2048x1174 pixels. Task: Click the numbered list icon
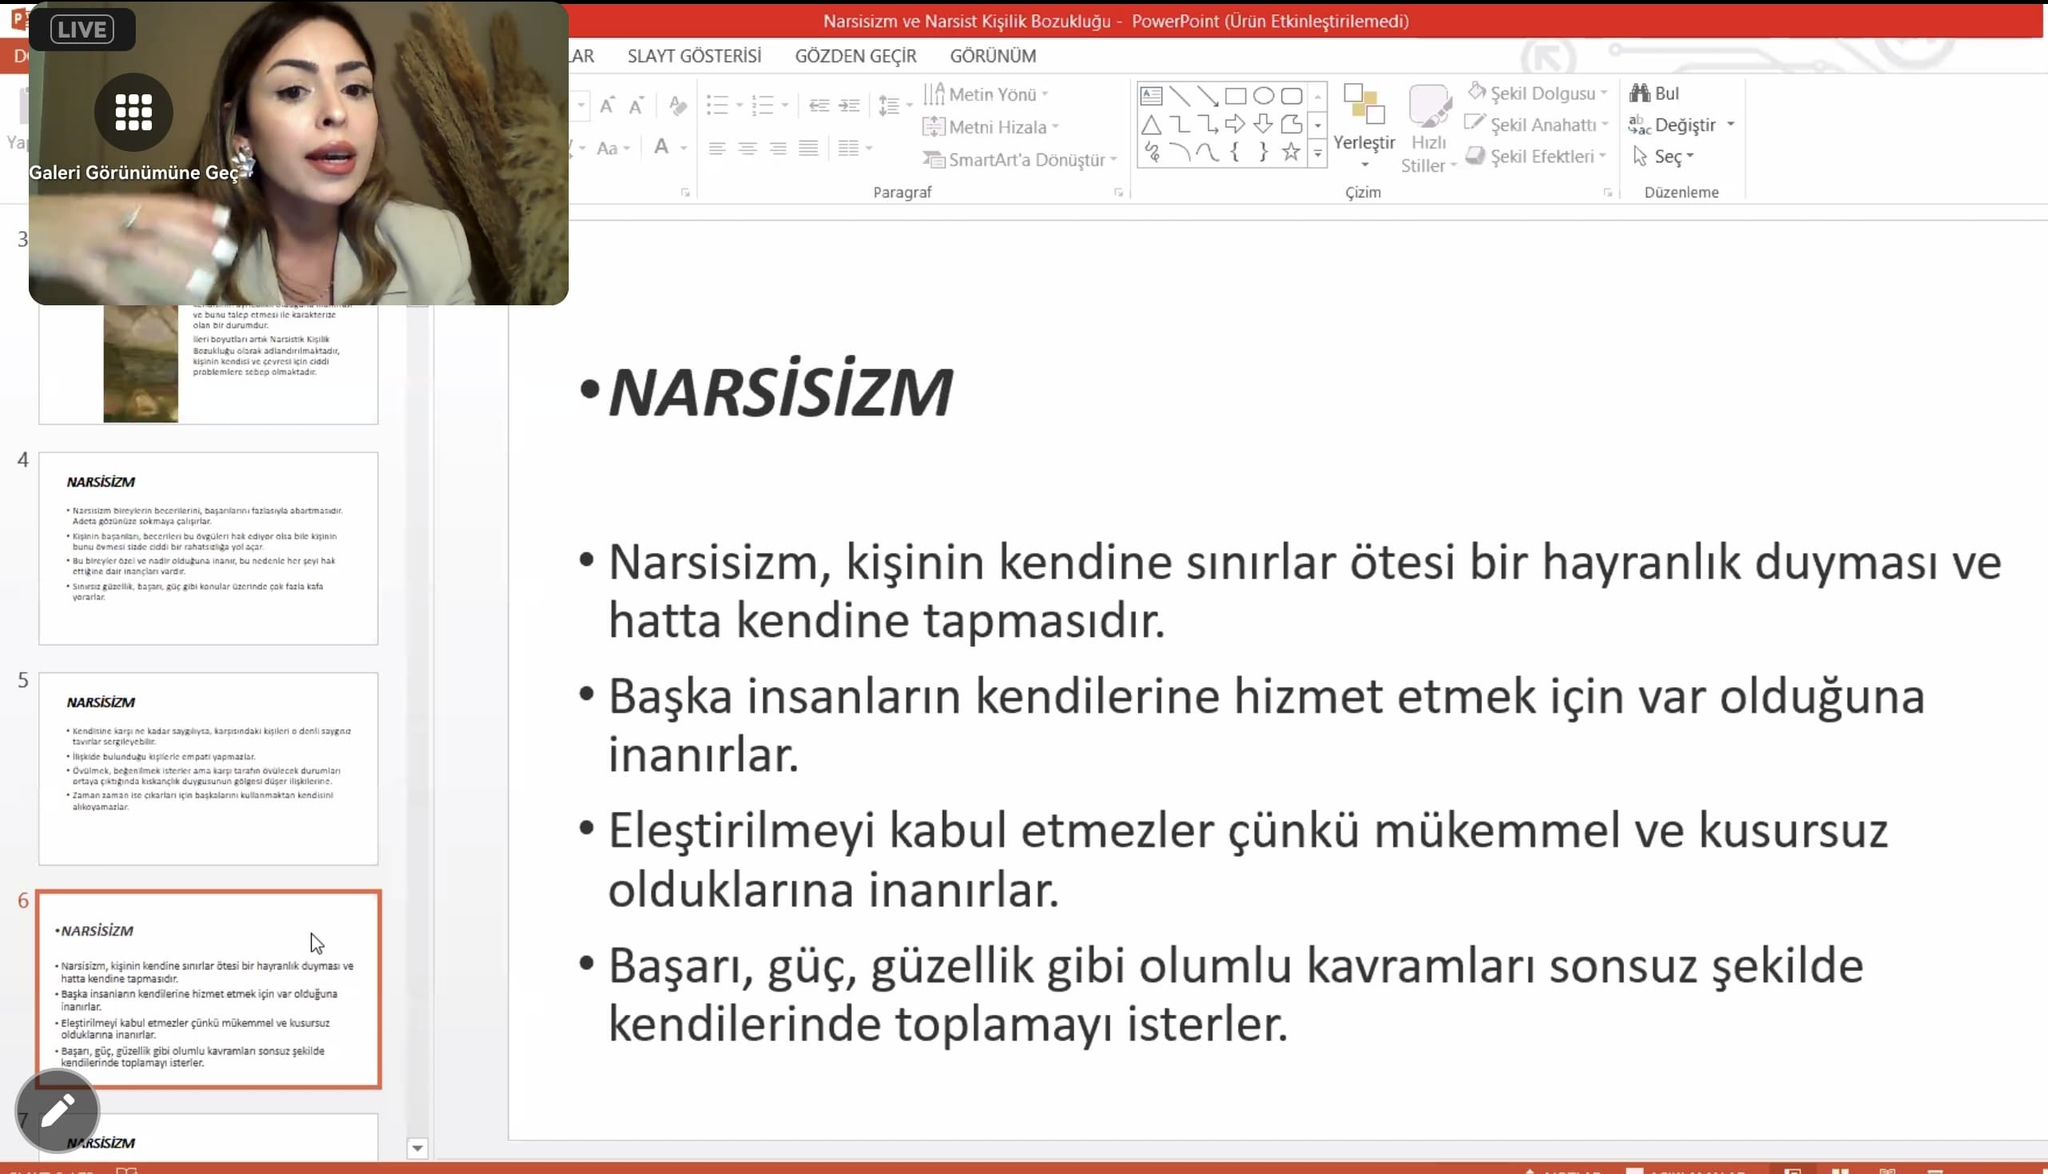tap(762, 105)
